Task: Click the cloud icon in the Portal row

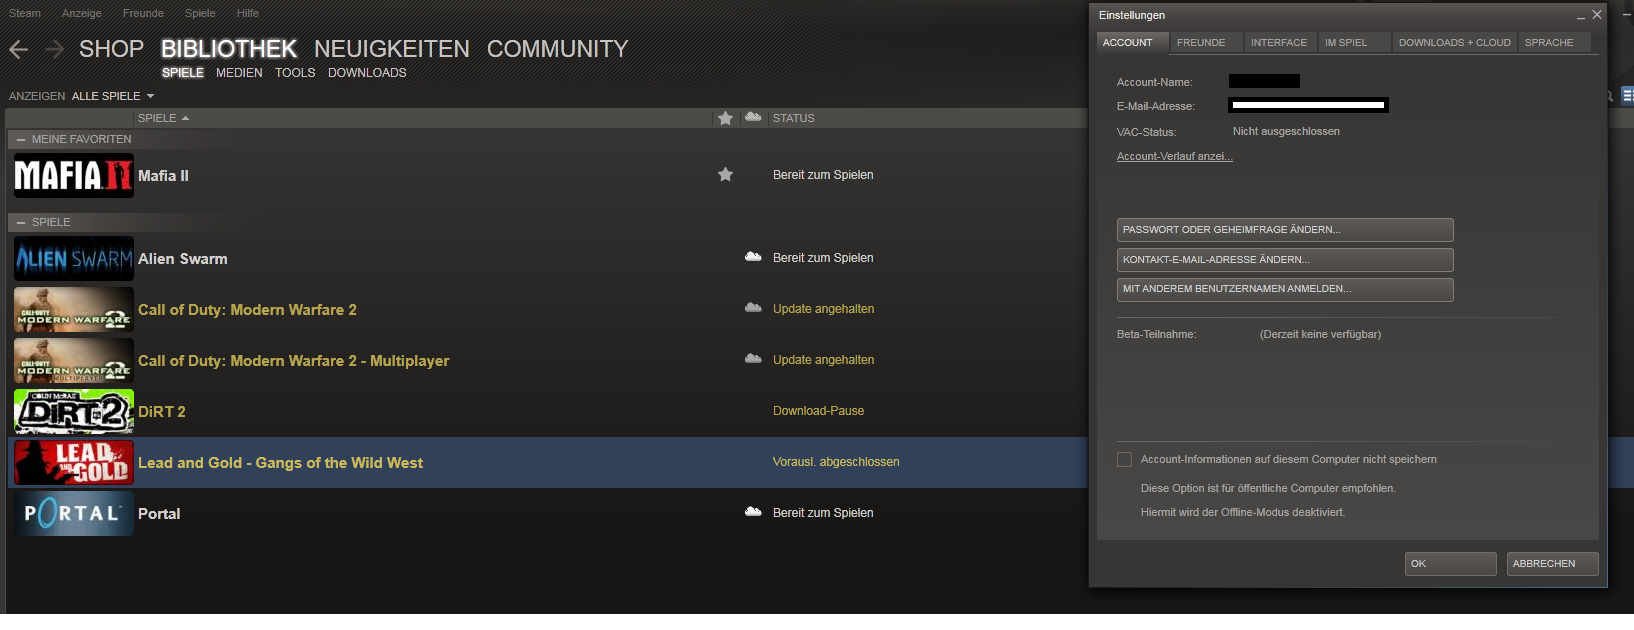Action: click(753, 513)
